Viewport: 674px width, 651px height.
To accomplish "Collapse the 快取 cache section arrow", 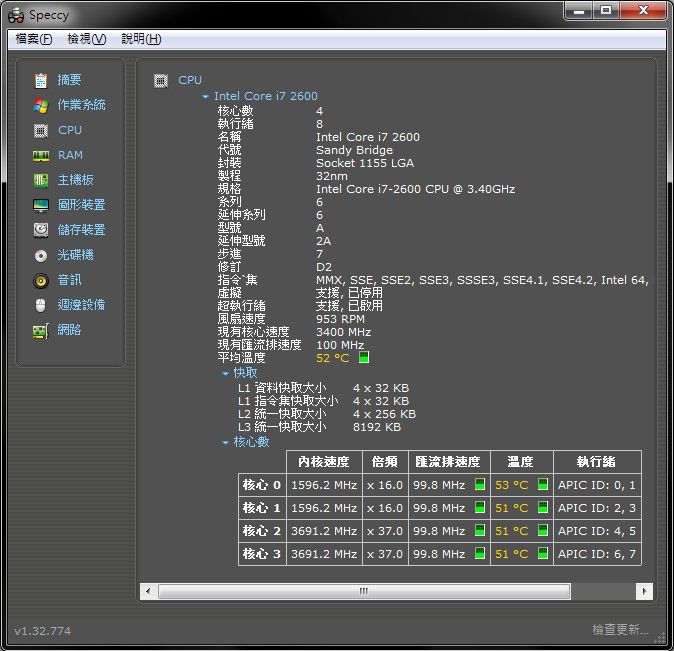I will (x=226, y=373).
